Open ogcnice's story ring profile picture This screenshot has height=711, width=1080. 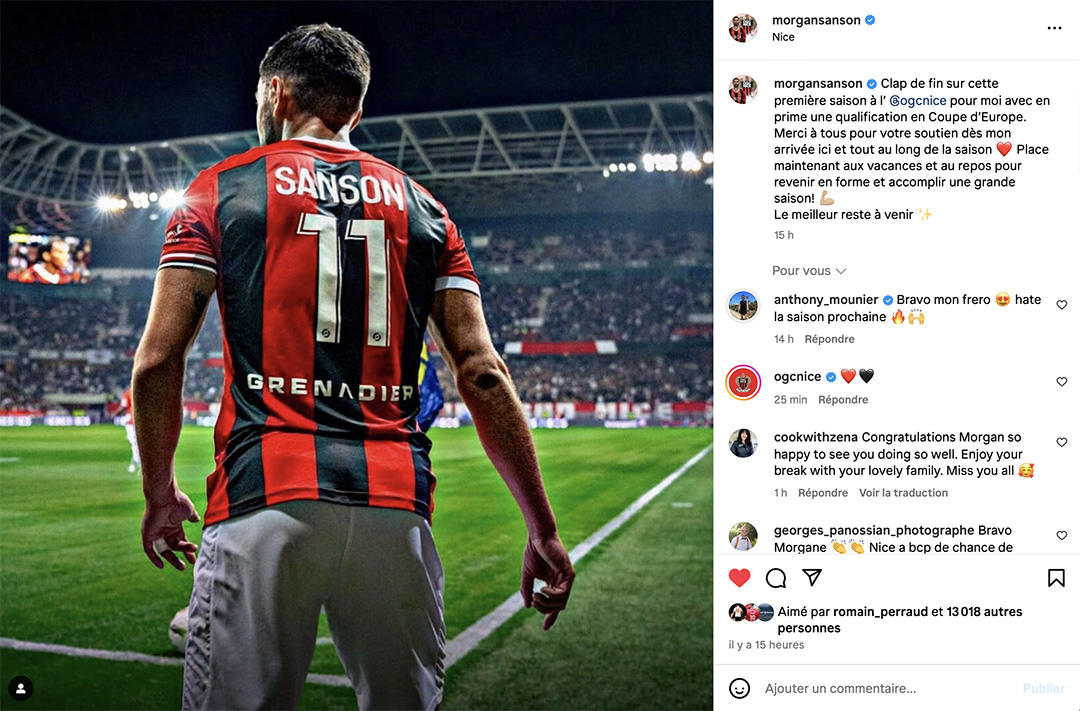coord(743,382)
